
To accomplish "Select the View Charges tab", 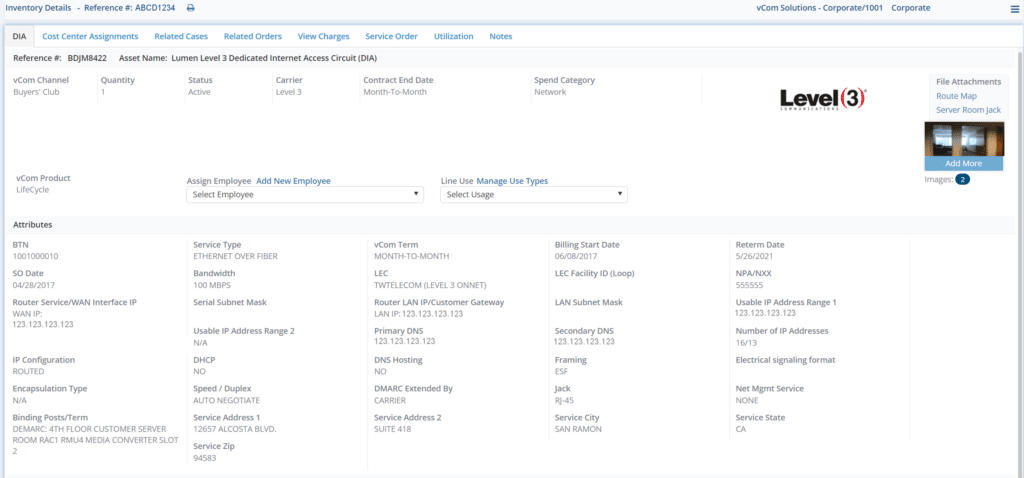I will [323, 36].
